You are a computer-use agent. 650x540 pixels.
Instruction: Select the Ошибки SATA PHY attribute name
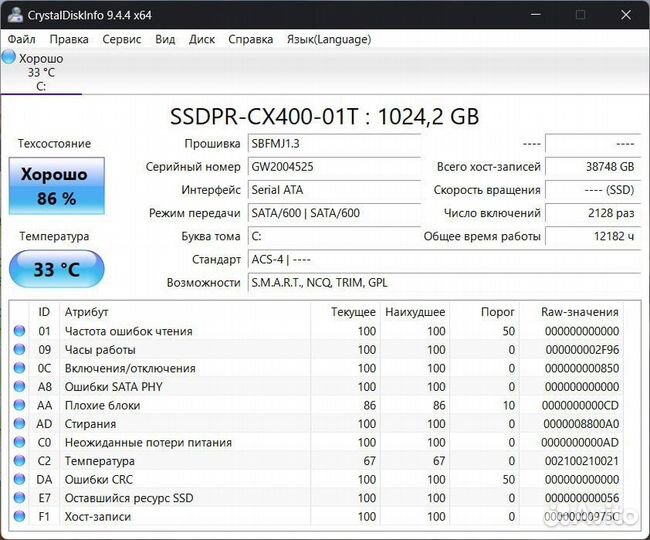point(113,387)
